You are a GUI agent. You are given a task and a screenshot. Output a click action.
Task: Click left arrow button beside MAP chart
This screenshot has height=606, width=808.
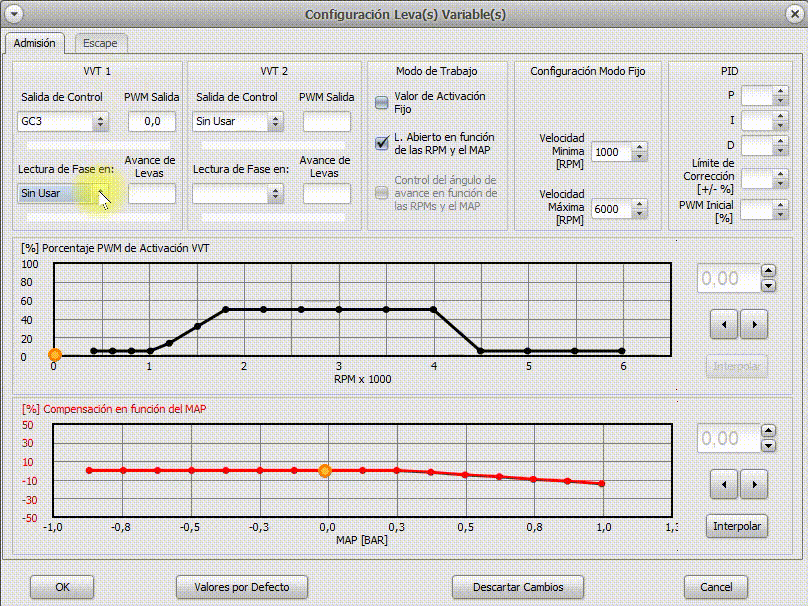point(724,485)
